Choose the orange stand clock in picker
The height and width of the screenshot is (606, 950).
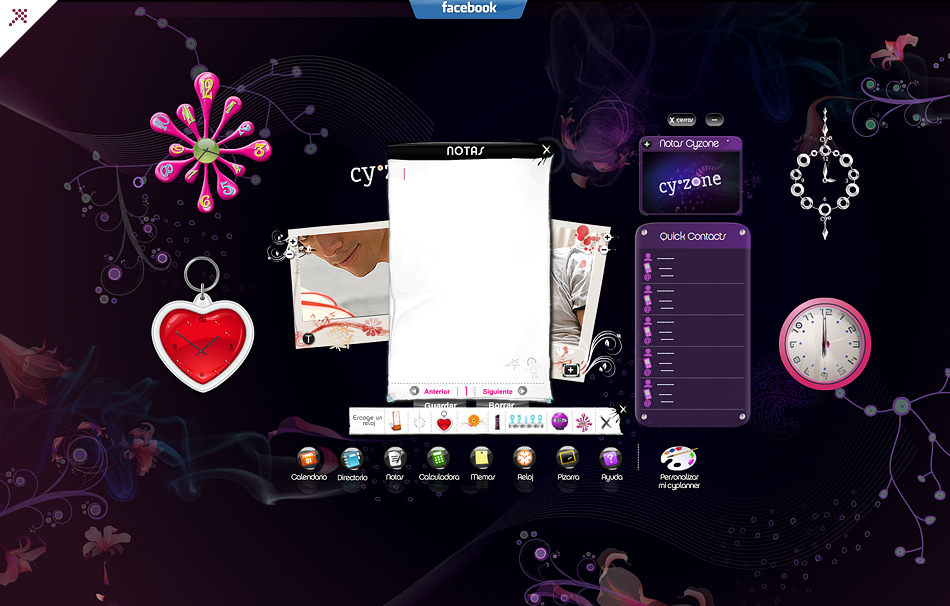[396, 421]
